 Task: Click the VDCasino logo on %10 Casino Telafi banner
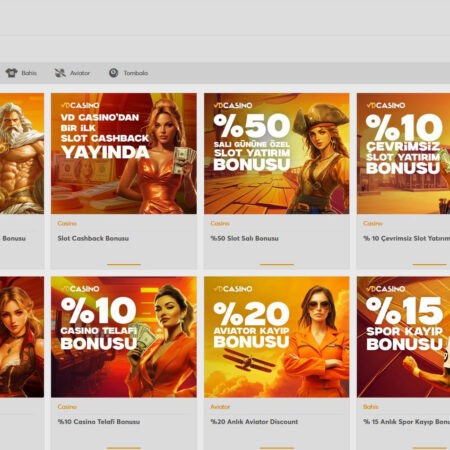point(80,289)
